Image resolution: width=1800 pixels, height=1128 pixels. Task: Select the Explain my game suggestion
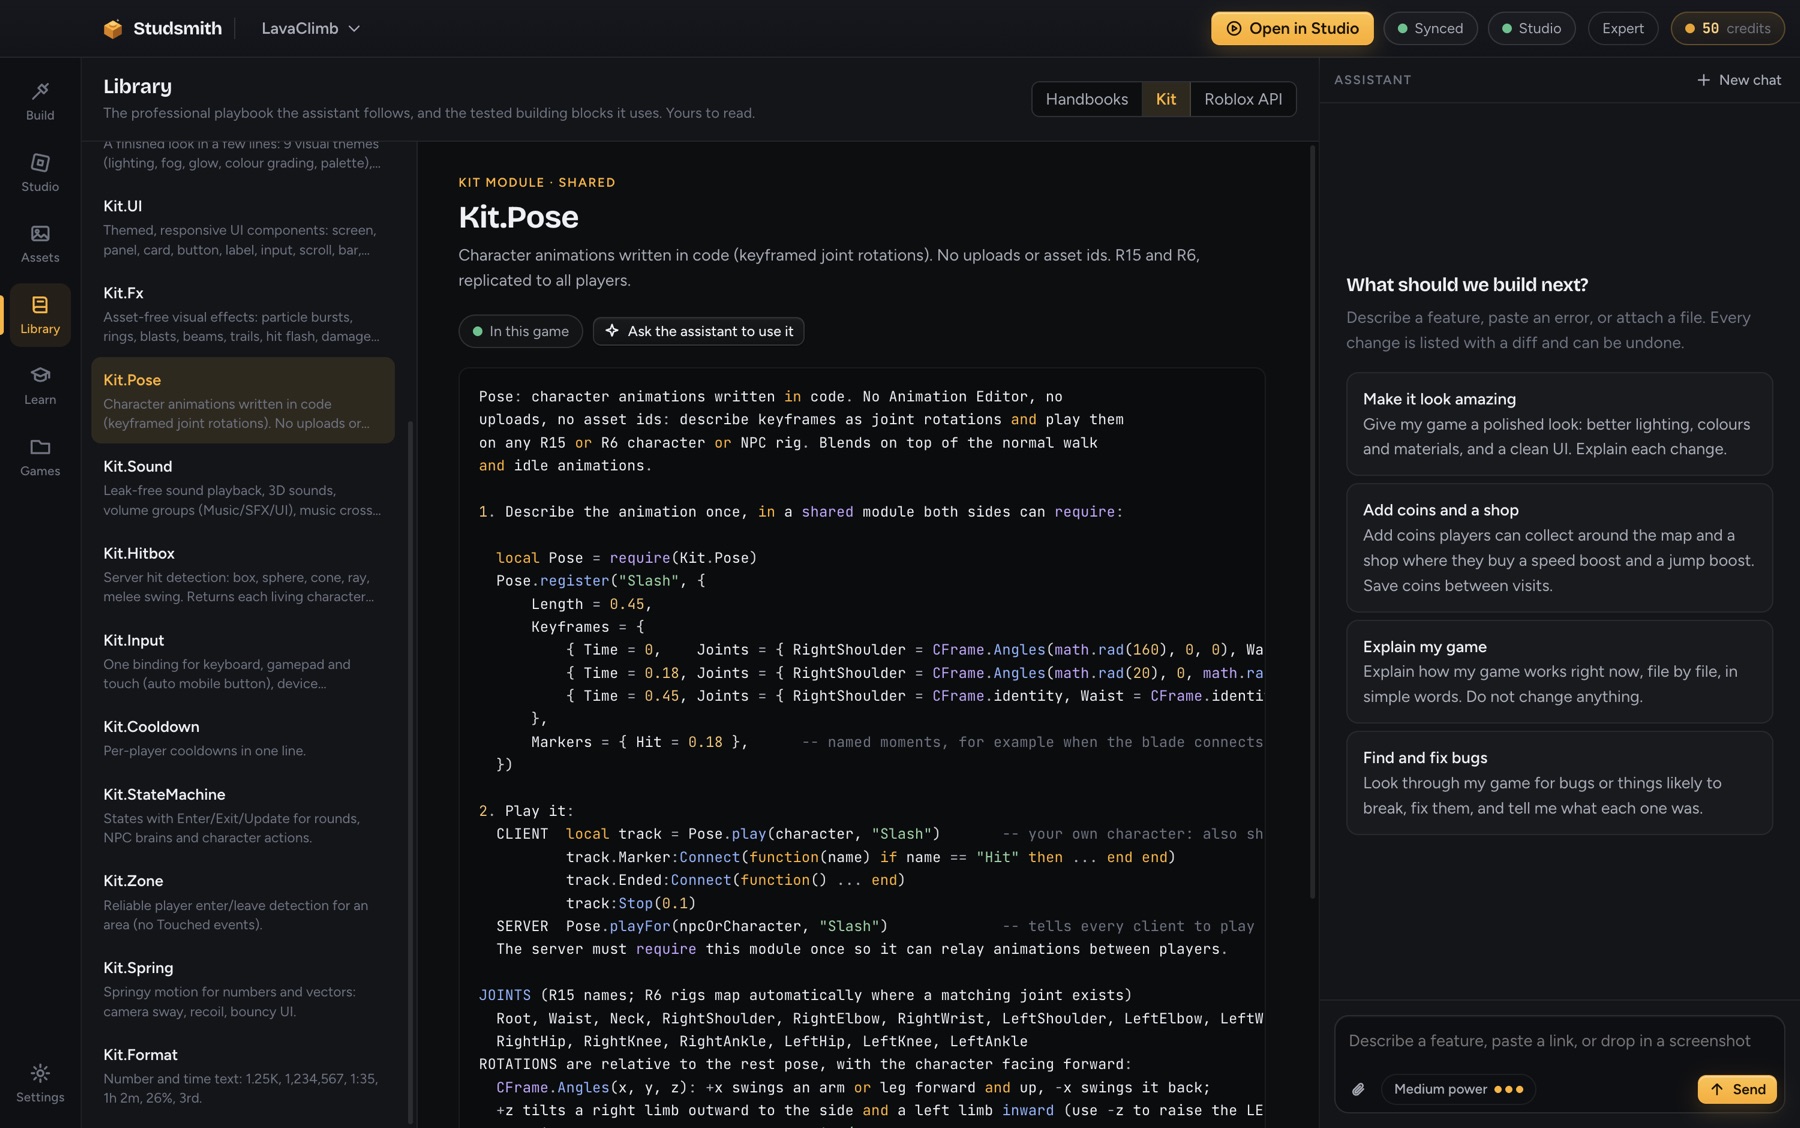(1559, 672)
